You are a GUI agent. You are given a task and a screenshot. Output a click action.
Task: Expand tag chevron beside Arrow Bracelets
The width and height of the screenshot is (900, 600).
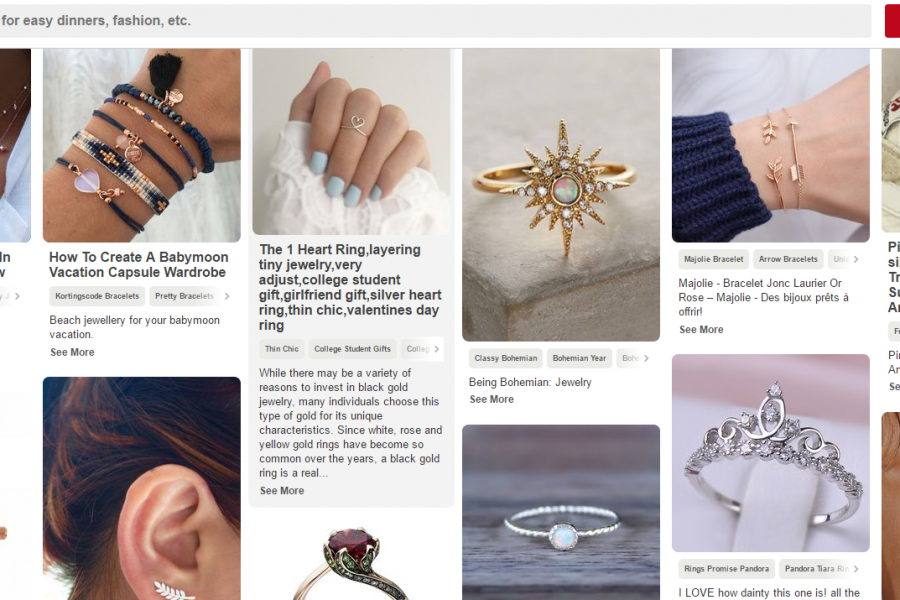(x=856, y=260)
